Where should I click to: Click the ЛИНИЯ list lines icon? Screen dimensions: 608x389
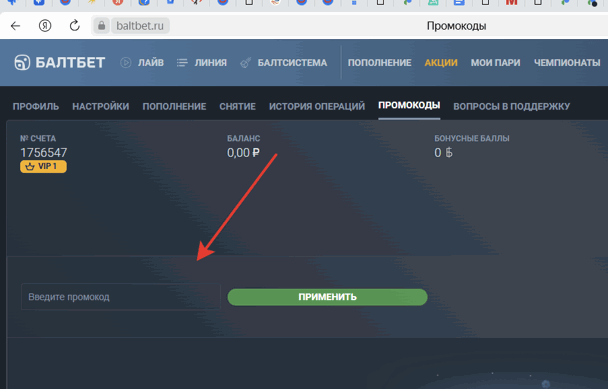182,62
